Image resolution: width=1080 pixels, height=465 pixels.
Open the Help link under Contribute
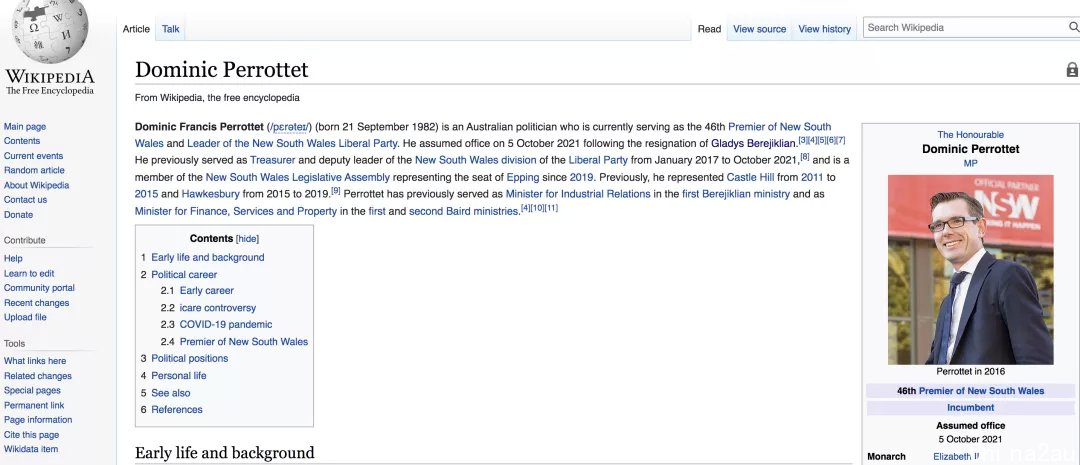pos(13,258)
